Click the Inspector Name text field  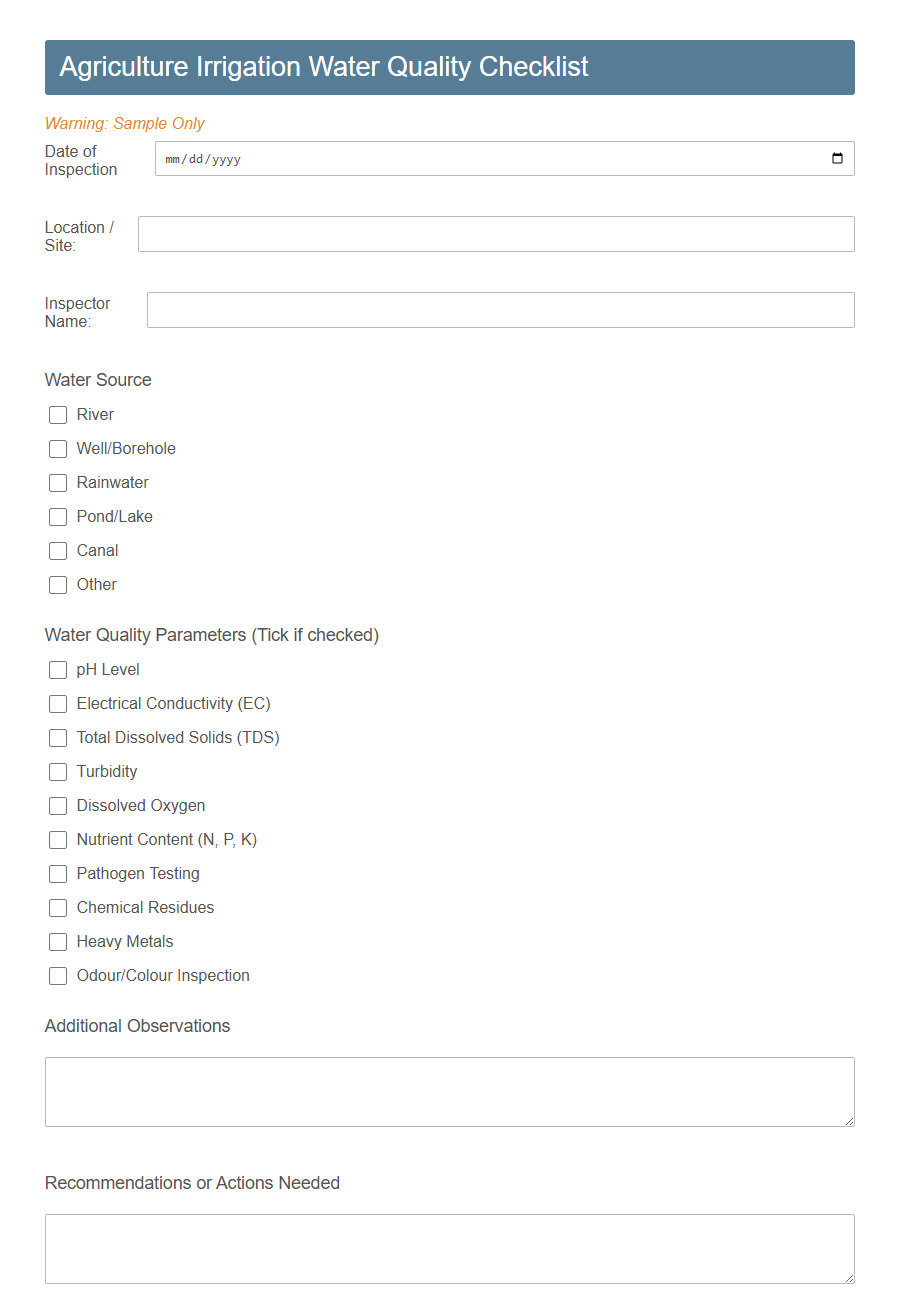[500, 310]
